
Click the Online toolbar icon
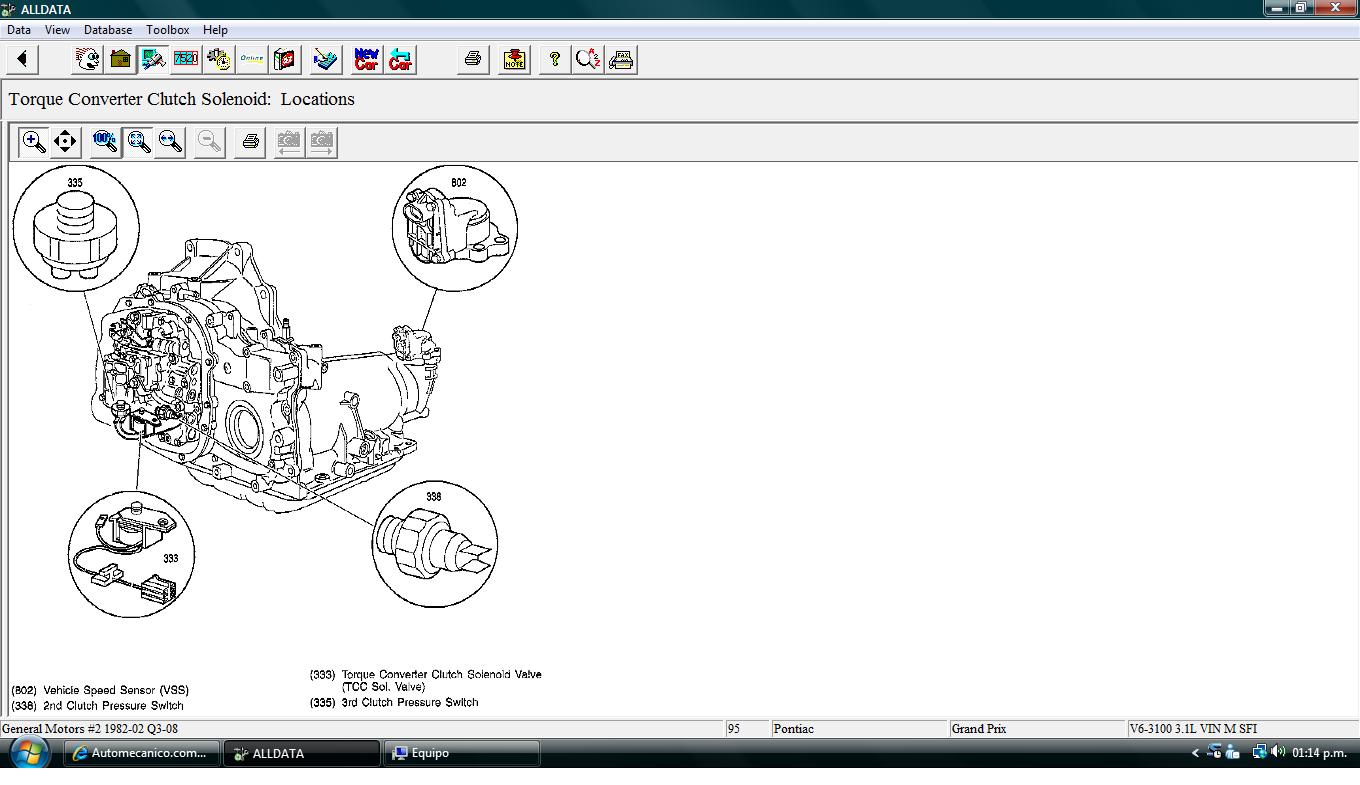(252, 59)
